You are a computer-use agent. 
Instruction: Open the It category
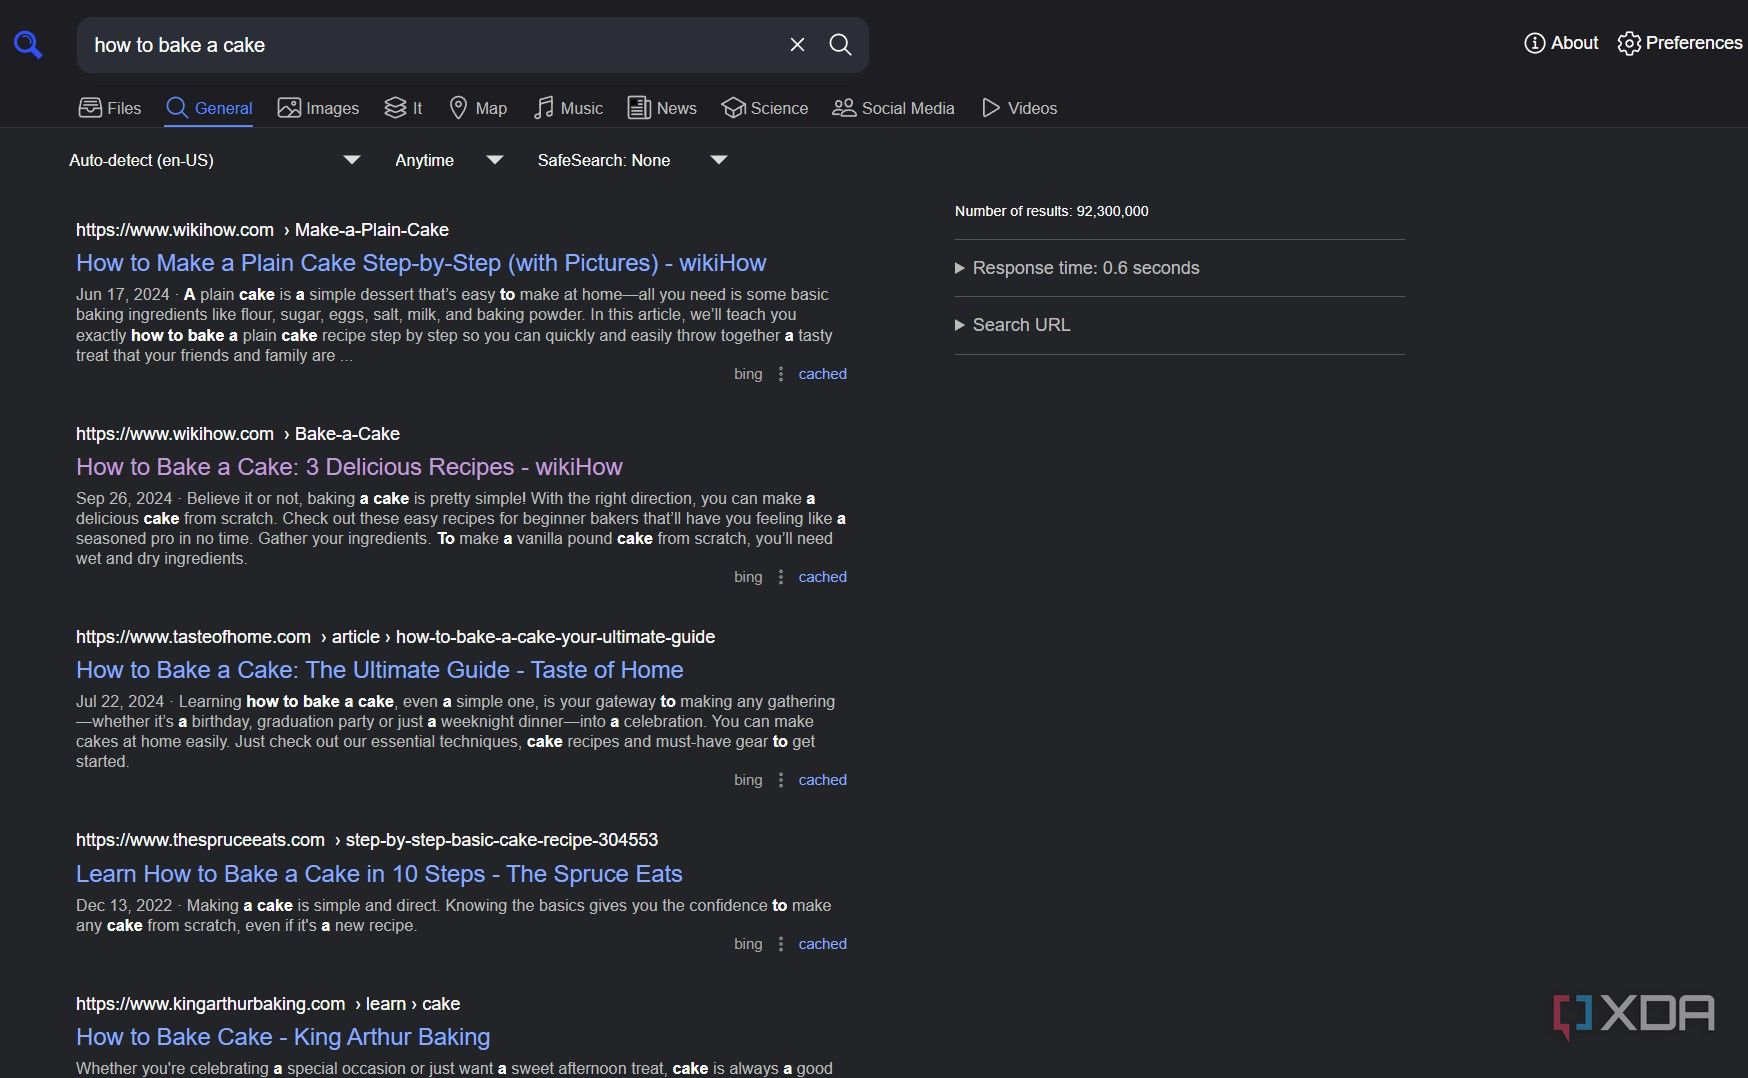pos(403,108)
